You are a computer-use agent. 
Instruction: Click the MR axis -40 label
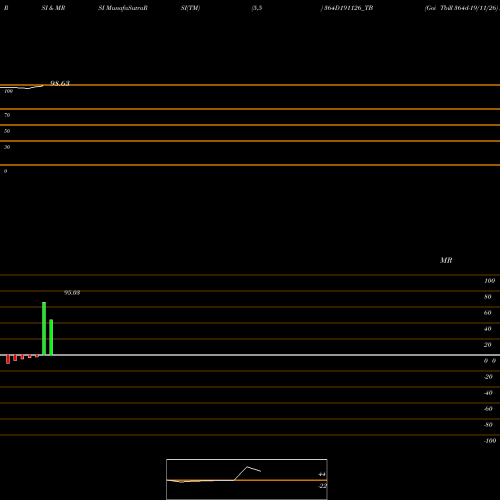pyautogui.click(x=488, y=393)
